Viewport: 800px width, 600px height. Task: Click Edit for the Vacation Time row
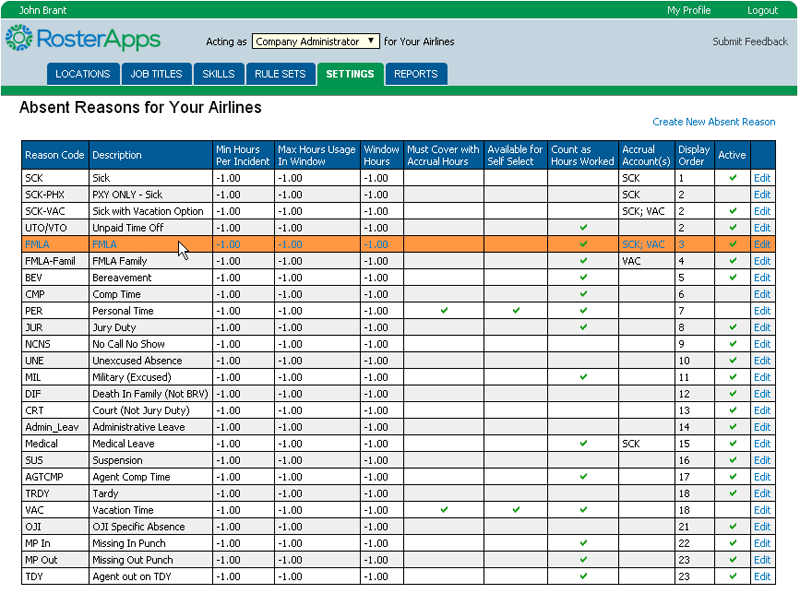click(x=762, y=510)
